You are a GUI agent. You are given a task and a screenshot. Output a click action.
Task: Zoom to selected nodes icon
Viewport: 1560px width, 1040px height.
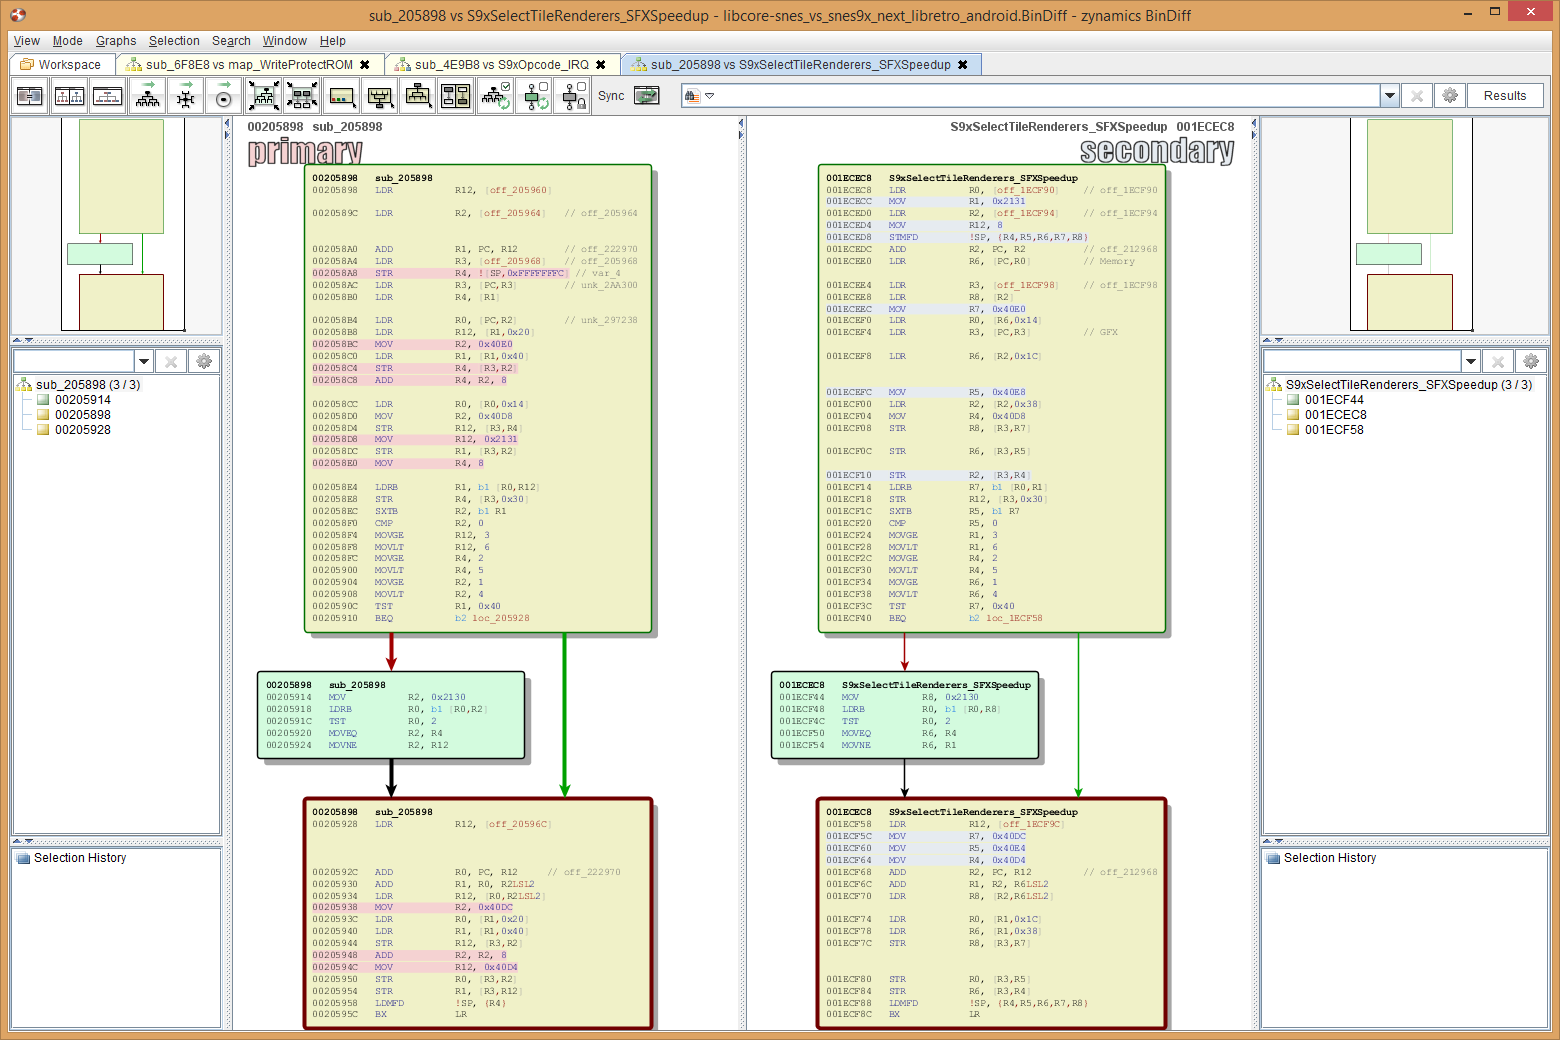[x=302, y=96]
